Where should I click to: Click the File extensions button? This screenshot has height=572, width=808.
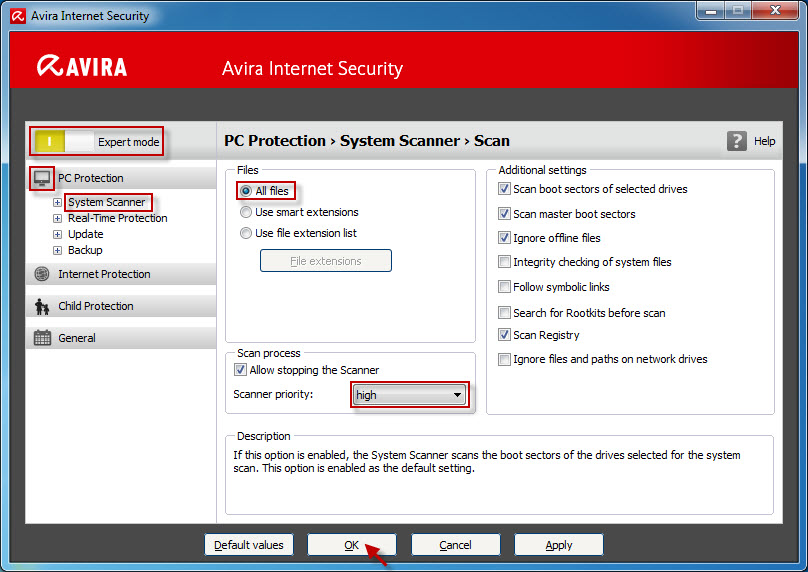point(326,261)
